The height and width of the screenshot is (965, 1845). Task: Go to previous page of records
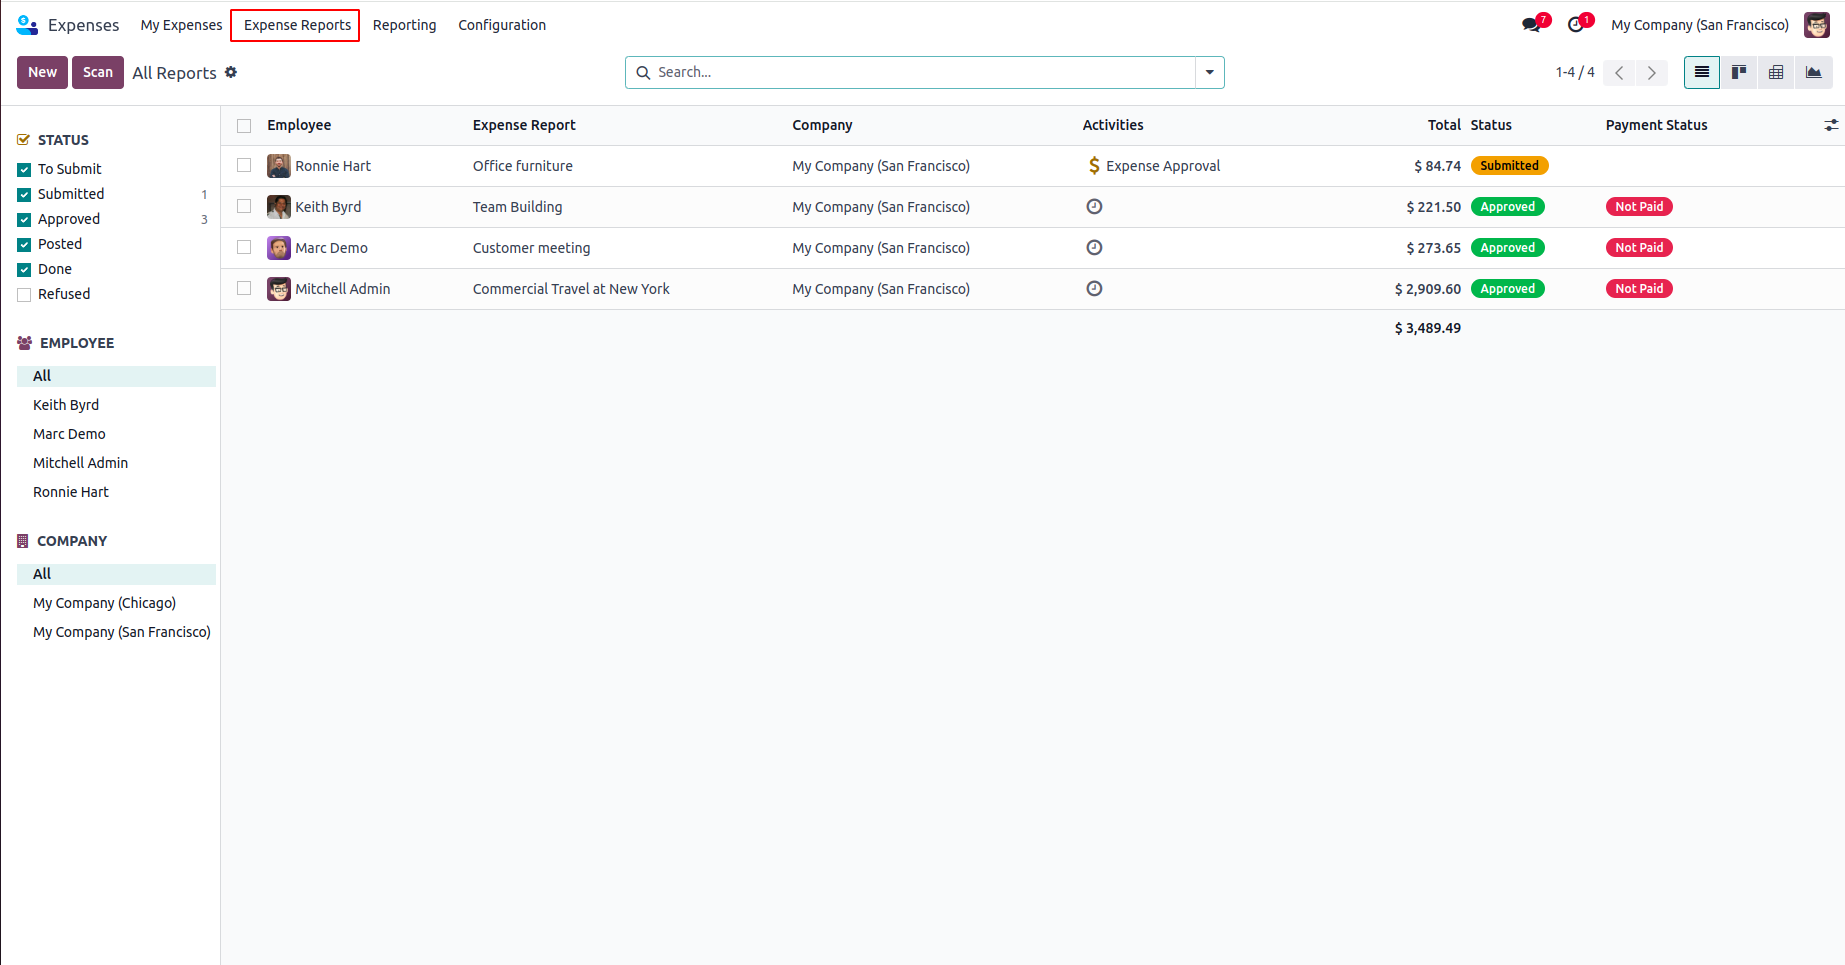point(1619,72)
